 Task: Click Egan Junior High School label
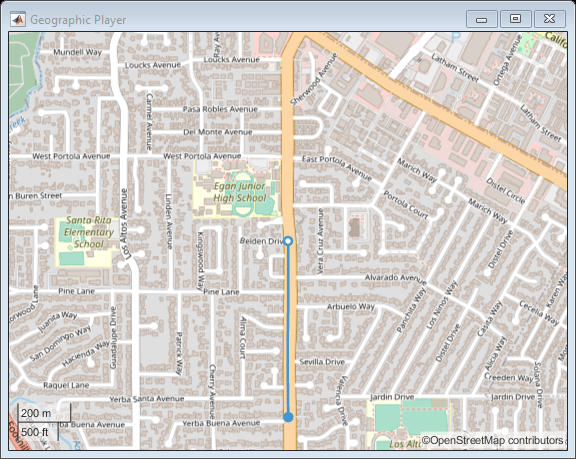[x=240, y=192]
